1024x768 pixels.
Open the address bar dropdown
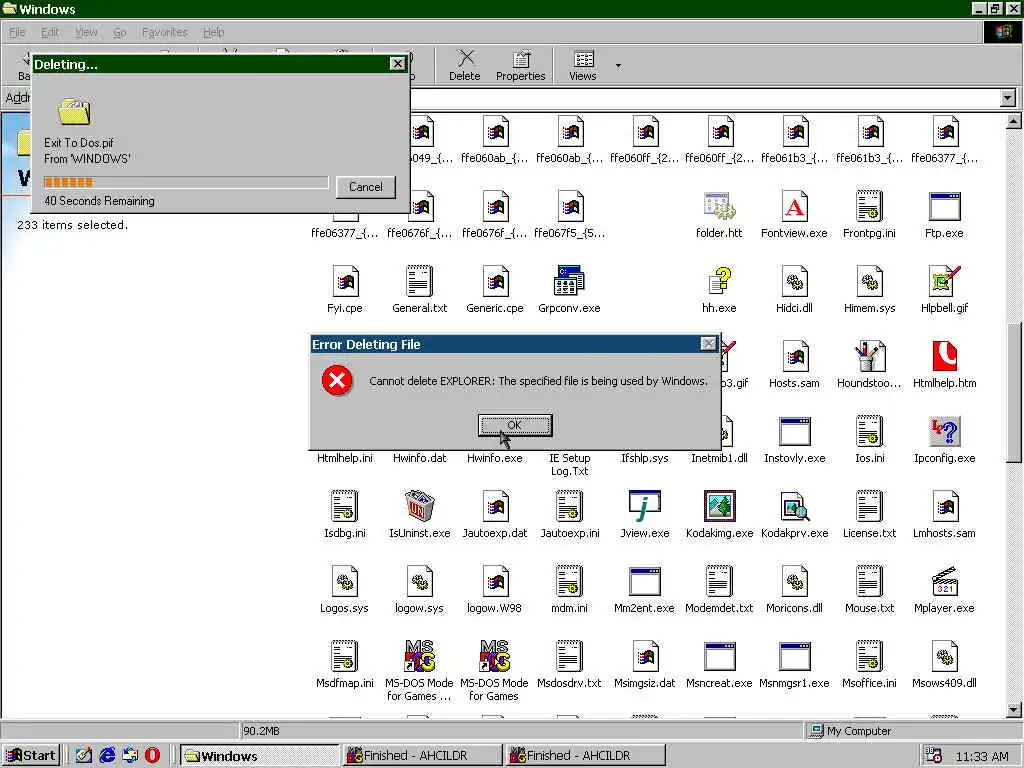tap(1008, 99)
